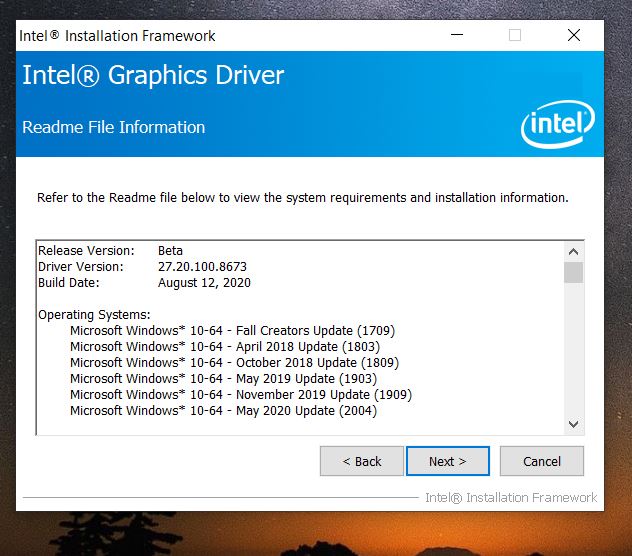Image resolution: width=632 pixels, height=556 pixels.
Task: Click the 'August 12, 2020' build date
Action: pos(204,283)
